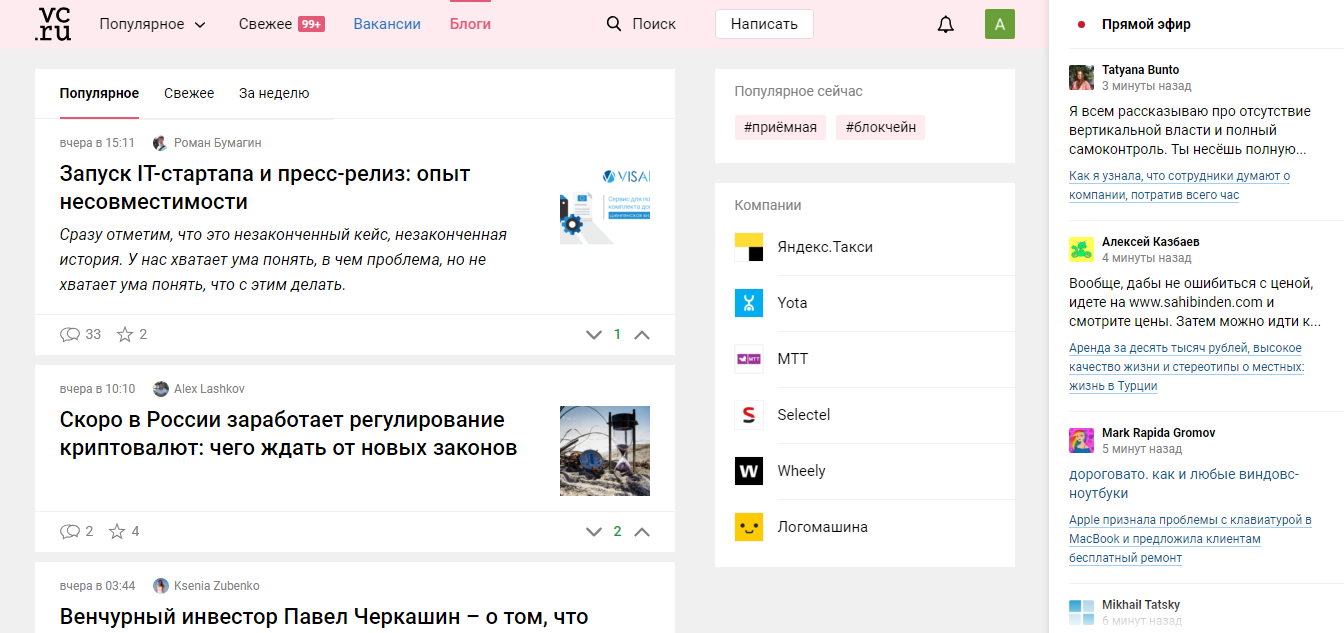This screenshot has width=1344, height=633.
Task: Click the #блокчейн hashtag
Action: (x=879, y=127)
